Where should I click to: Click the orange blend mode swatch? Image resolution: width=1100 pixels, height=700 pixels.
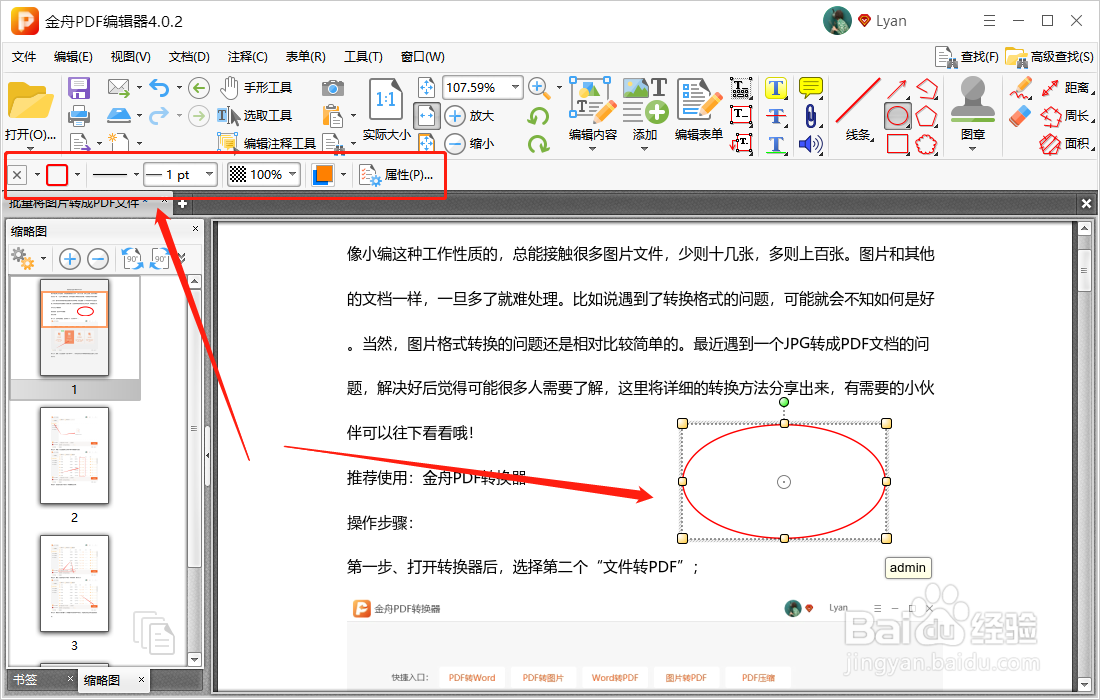(323, 175)
